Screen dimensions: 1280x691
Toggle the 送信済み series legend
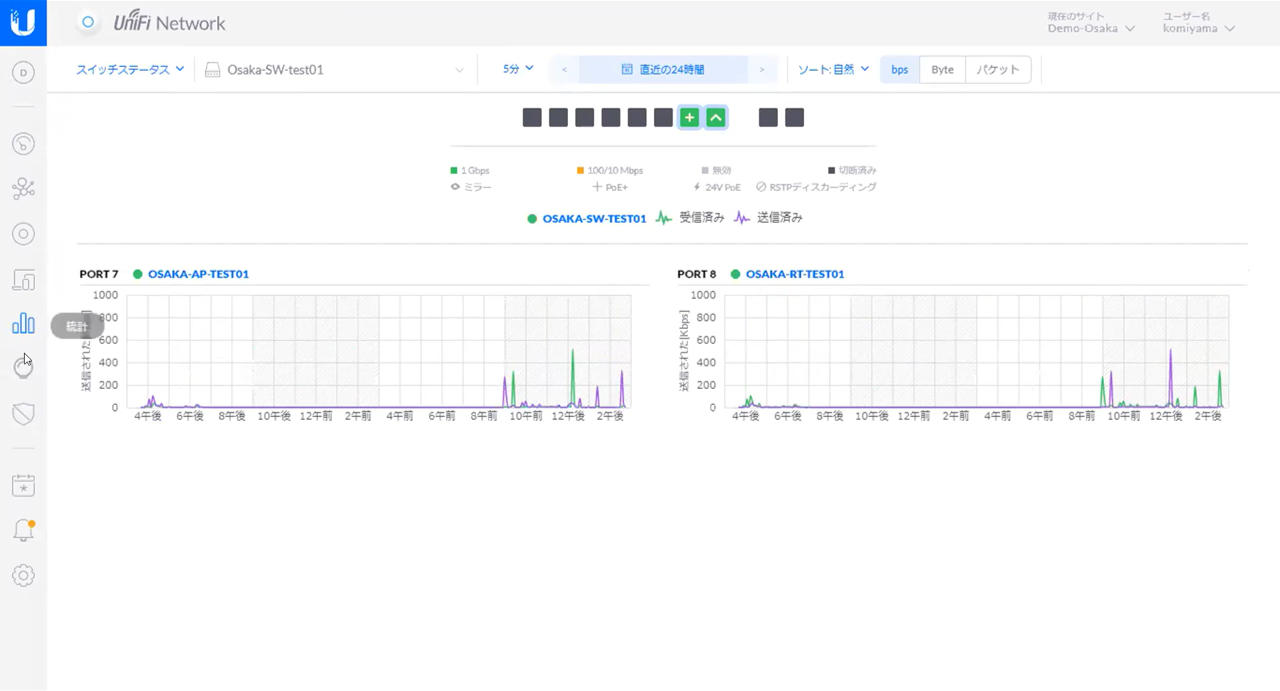(769, 218)
